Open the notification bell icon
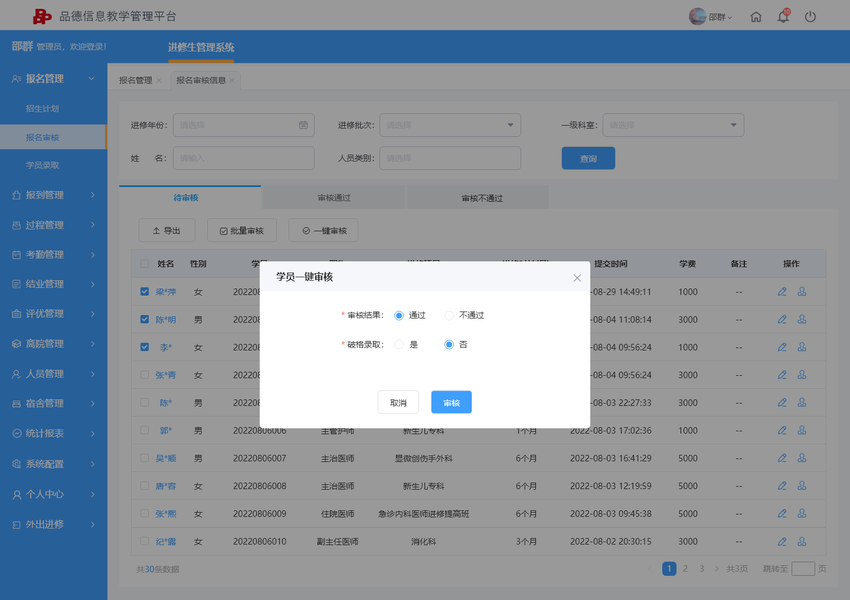Screen dimensions: 850x600 pyautogui.click(x=783, y=17)
